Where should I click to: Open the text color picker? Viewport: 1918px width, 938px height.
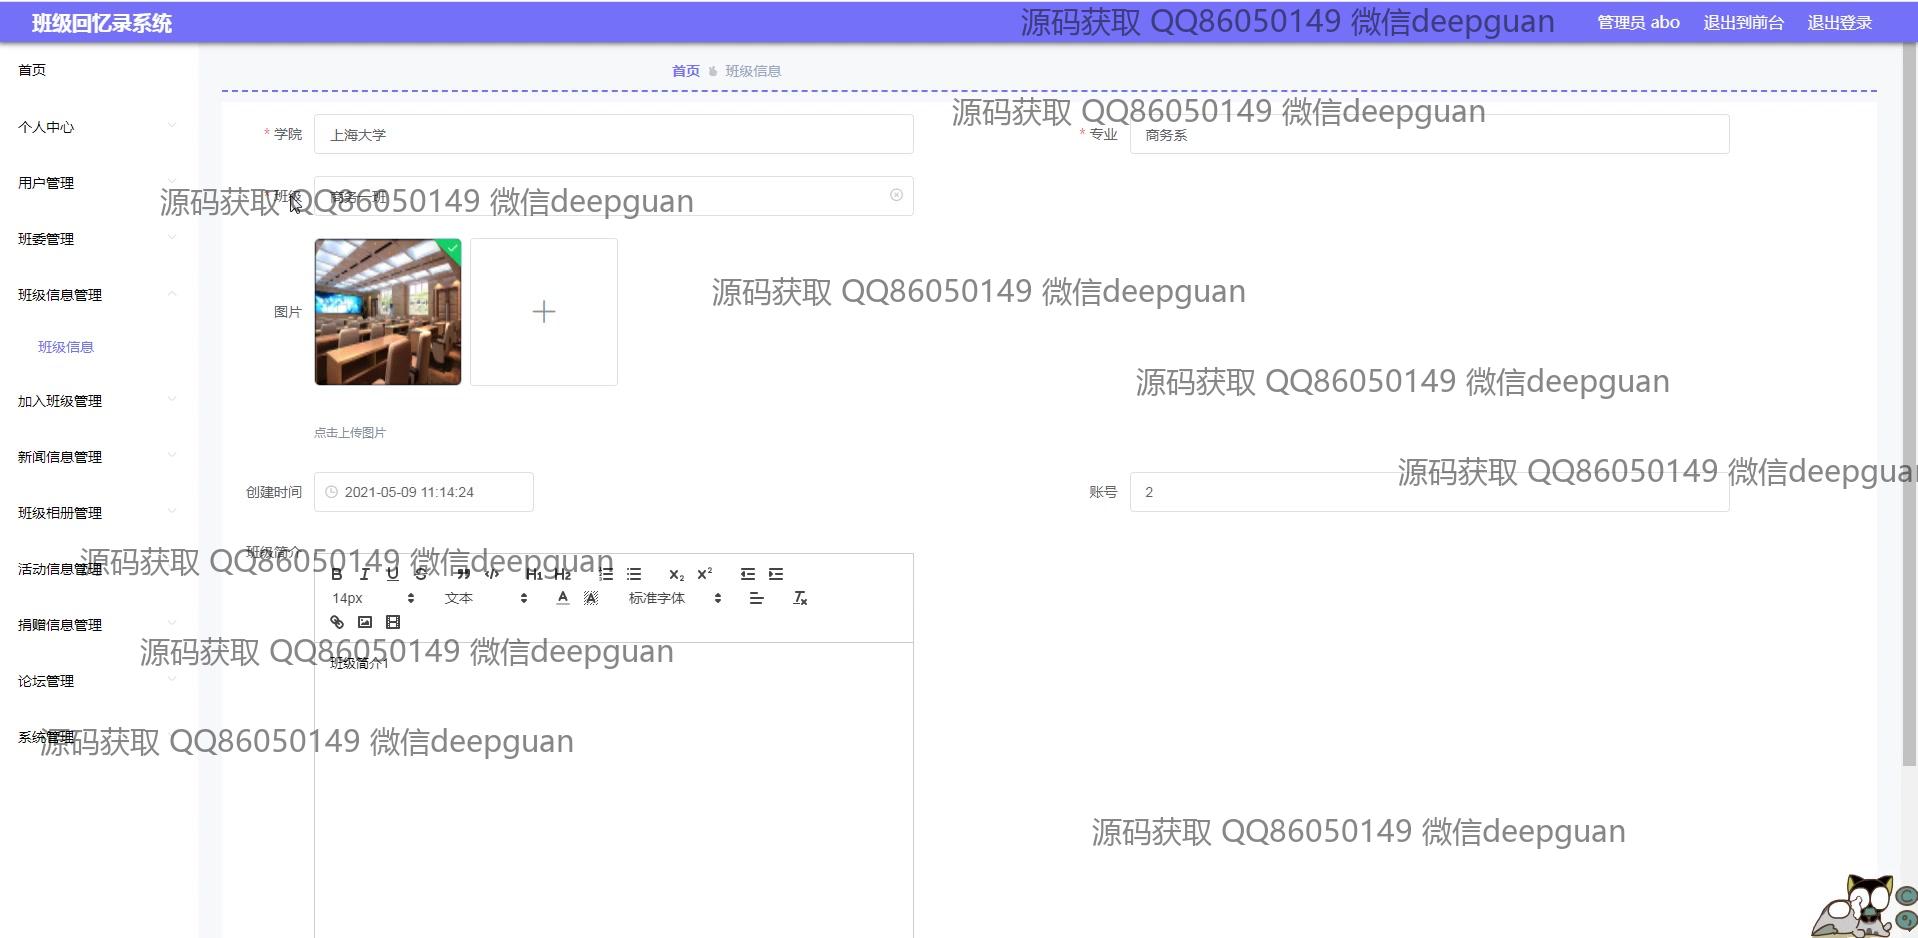tap(563, 598)
